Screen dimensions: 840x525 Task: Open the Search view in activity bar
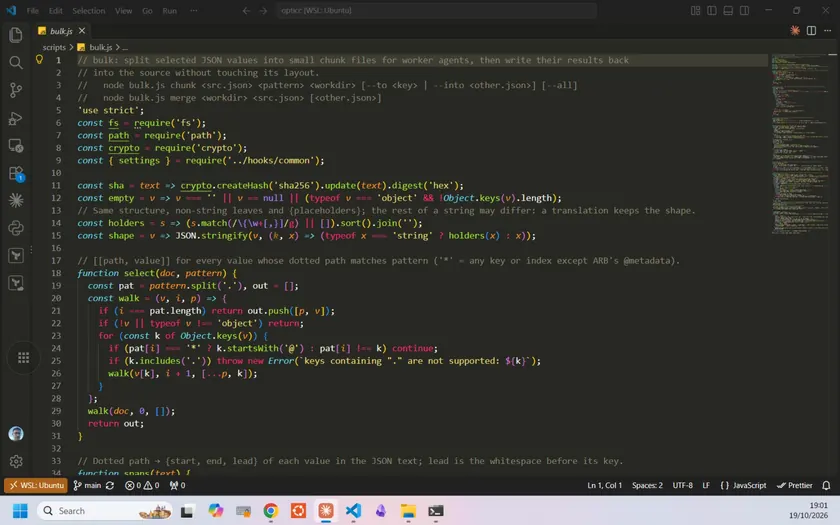[16, 63]
